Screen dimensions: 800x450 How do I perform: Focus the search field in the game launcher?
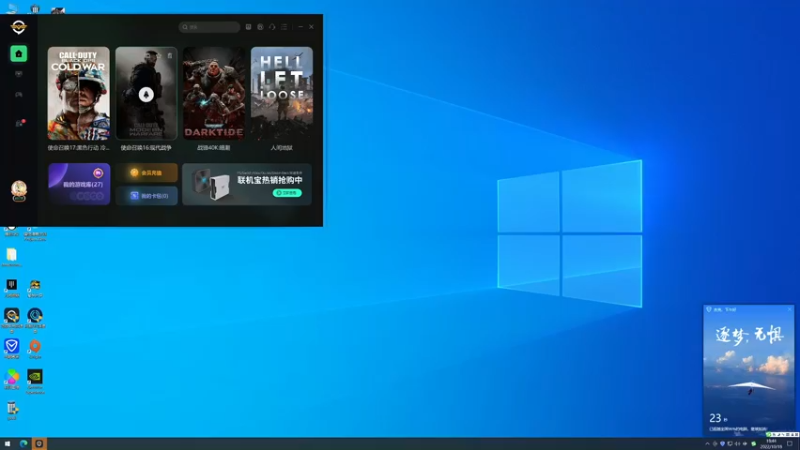tap(209, 27)
